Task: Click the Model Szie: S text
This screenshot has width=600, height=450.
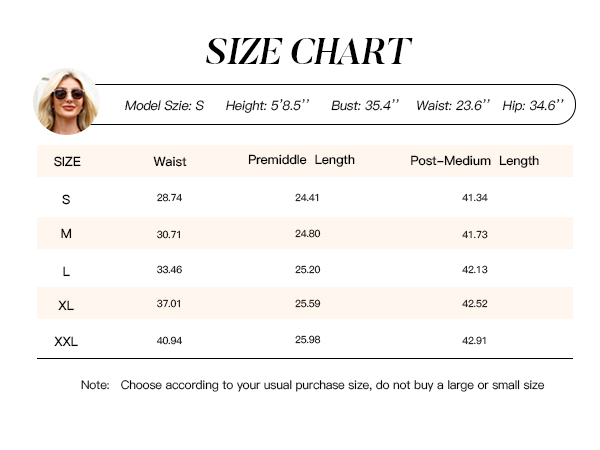Action: click(164, 105)
